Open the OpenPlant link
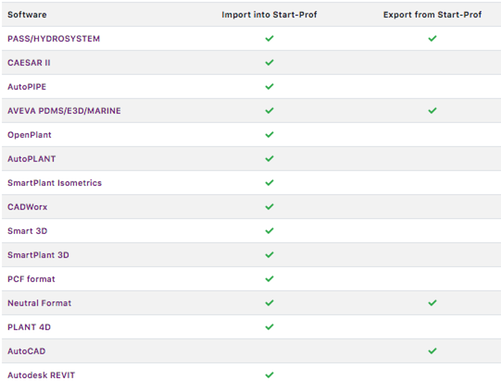This screenshot has height=392, width=501. 29,135
